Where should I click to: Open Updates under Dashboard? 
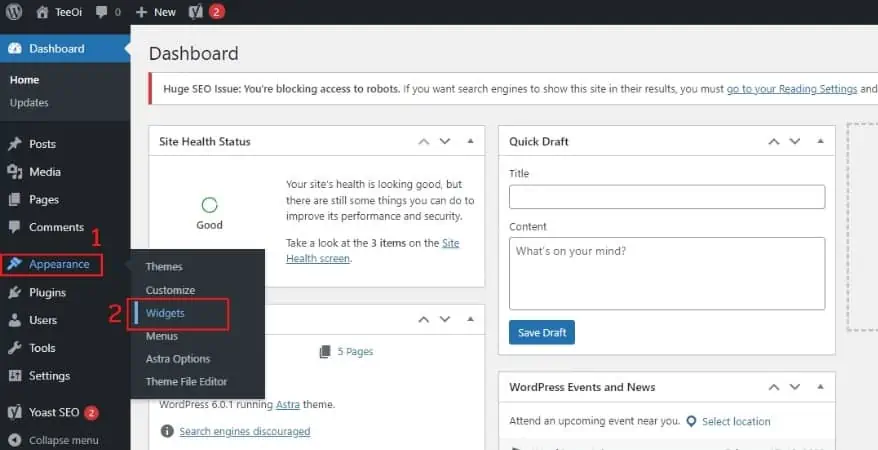coord(29,102)
